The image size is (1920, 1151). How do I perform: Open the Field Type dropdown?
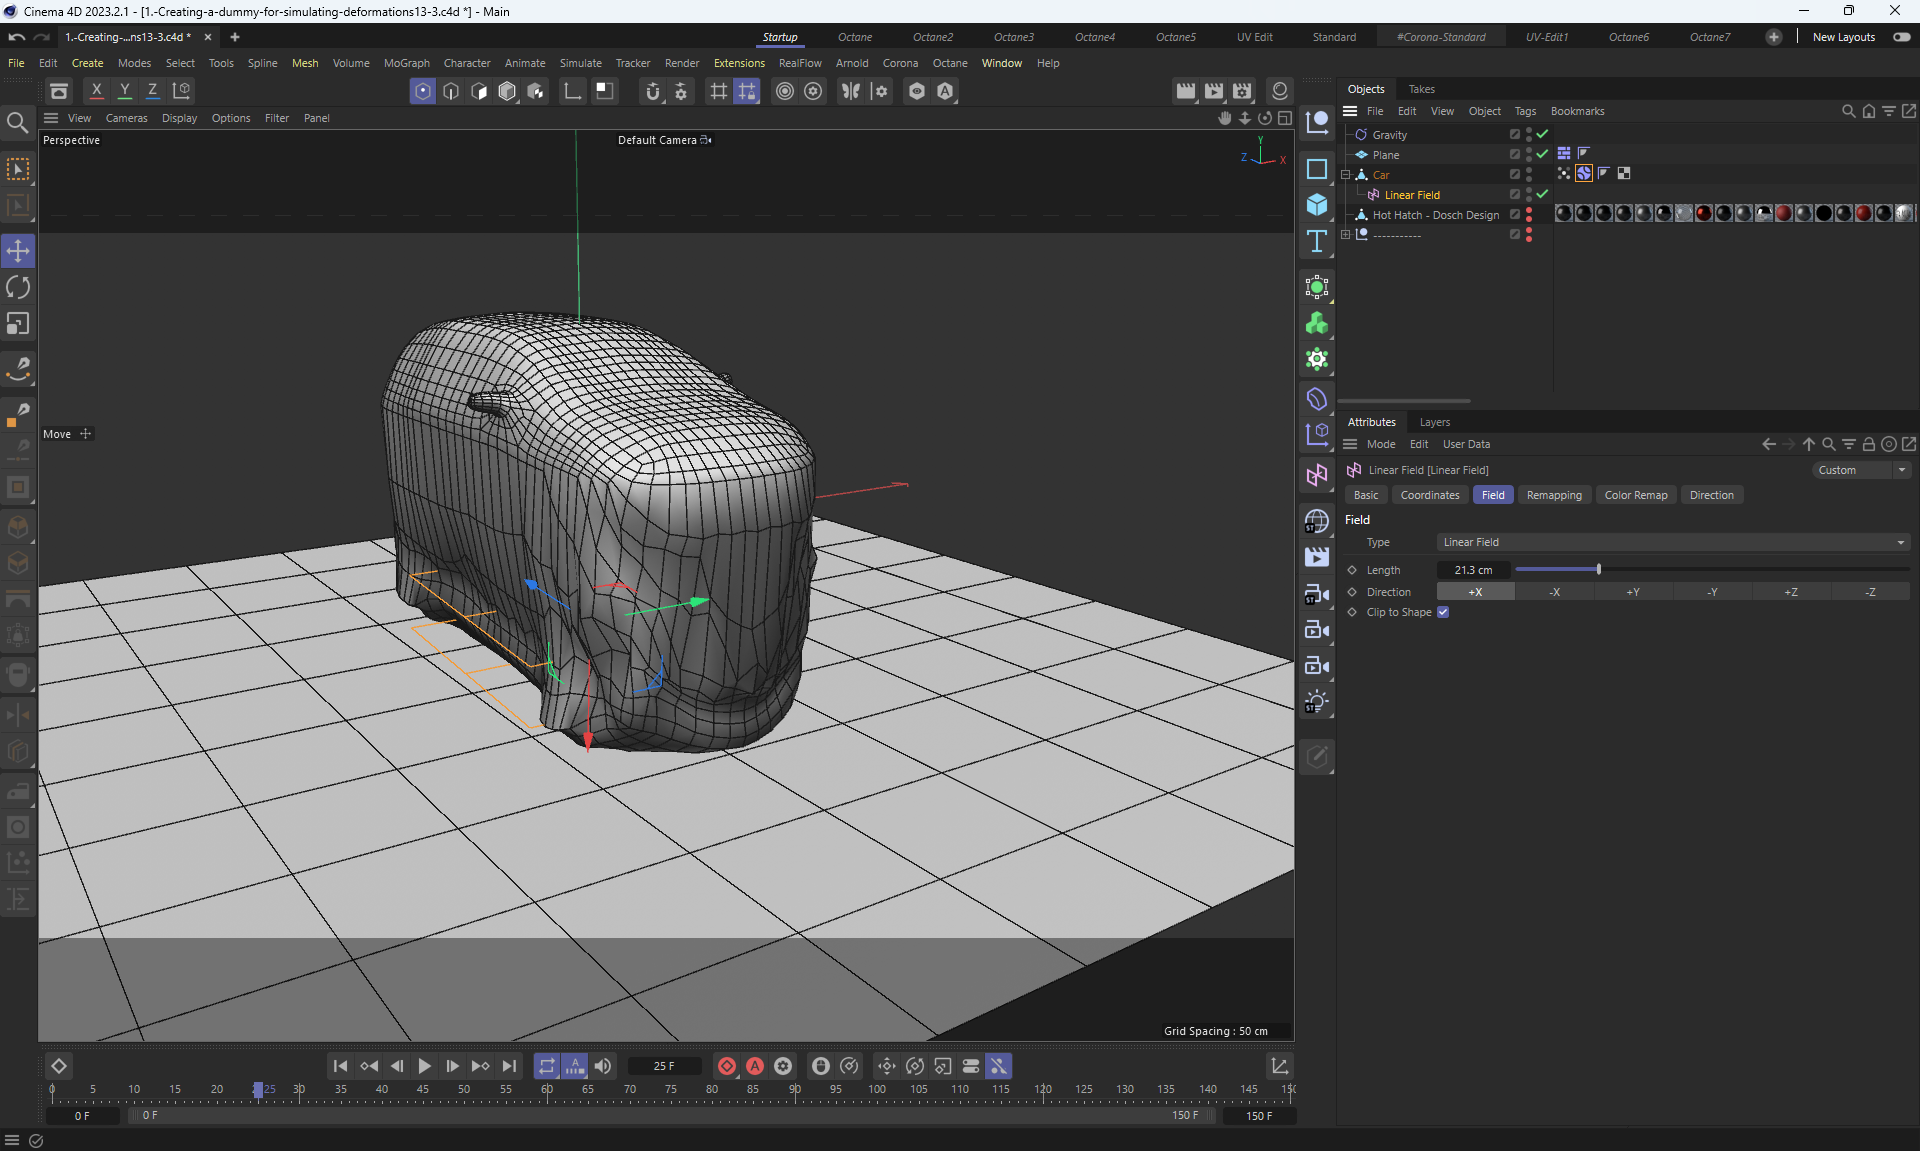pyautogui.click(x=1673, y=542)
